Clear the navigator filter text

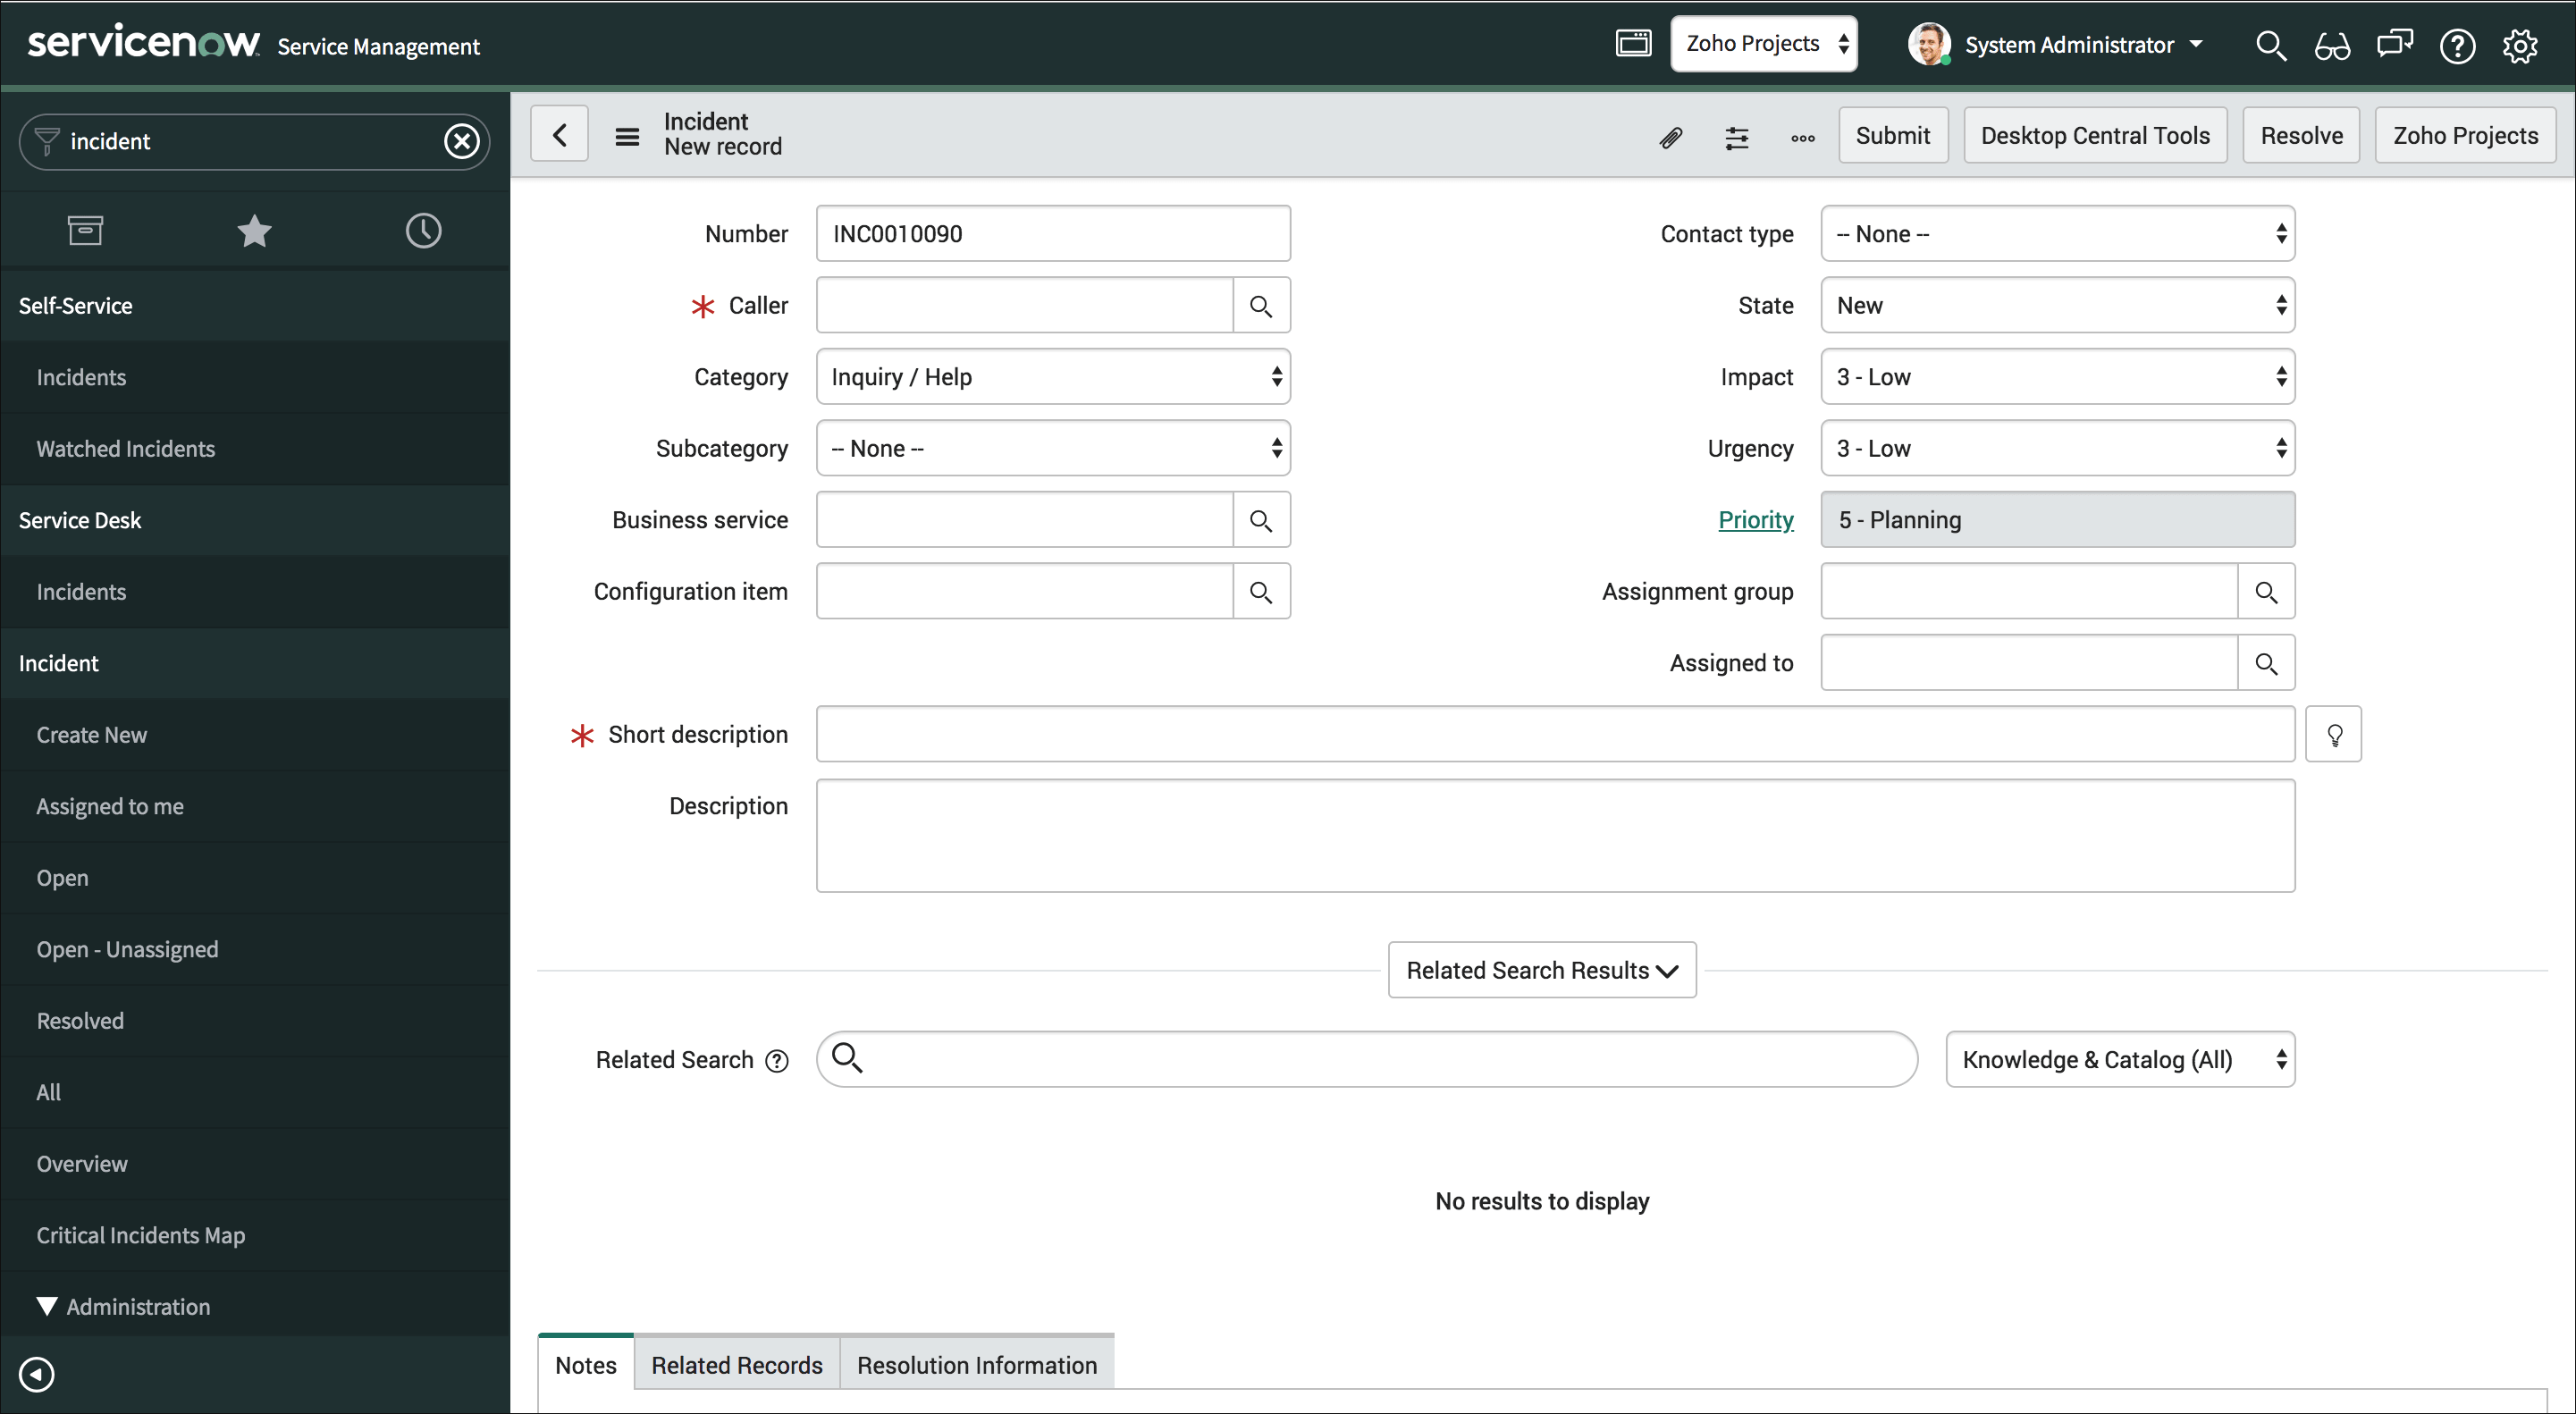pos(461,141)
